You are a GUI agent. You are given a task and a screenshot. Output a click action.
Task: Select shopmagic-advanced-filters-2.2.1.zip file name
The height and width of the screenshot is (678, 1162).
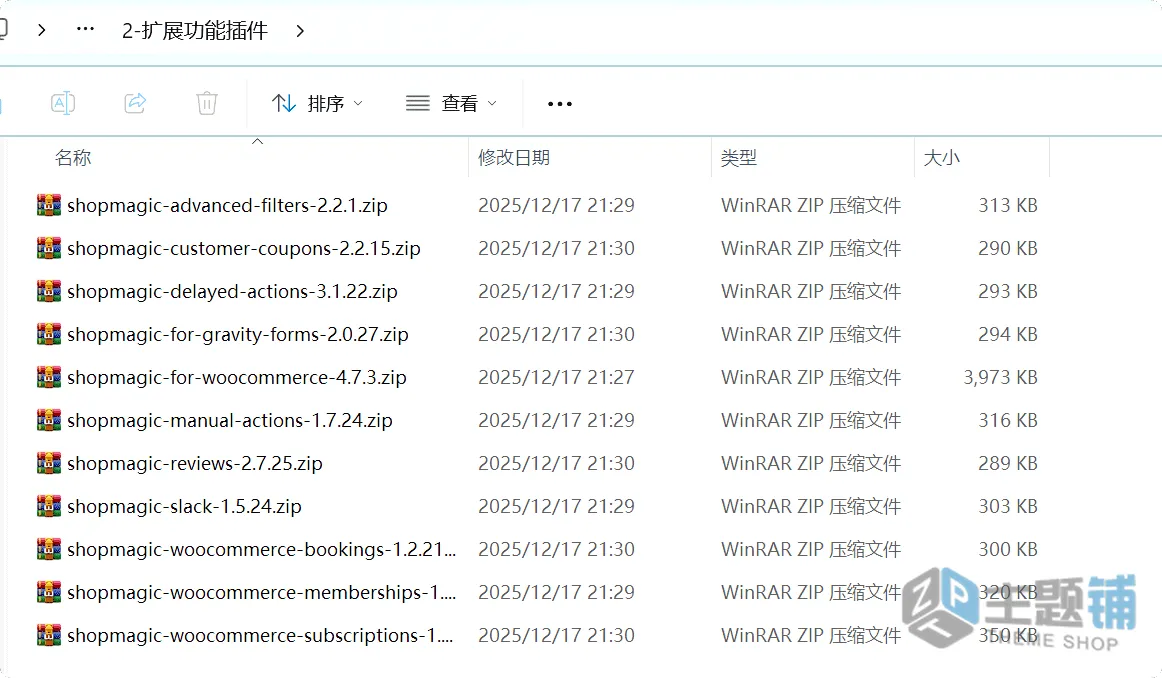click(x=228, y=205)
